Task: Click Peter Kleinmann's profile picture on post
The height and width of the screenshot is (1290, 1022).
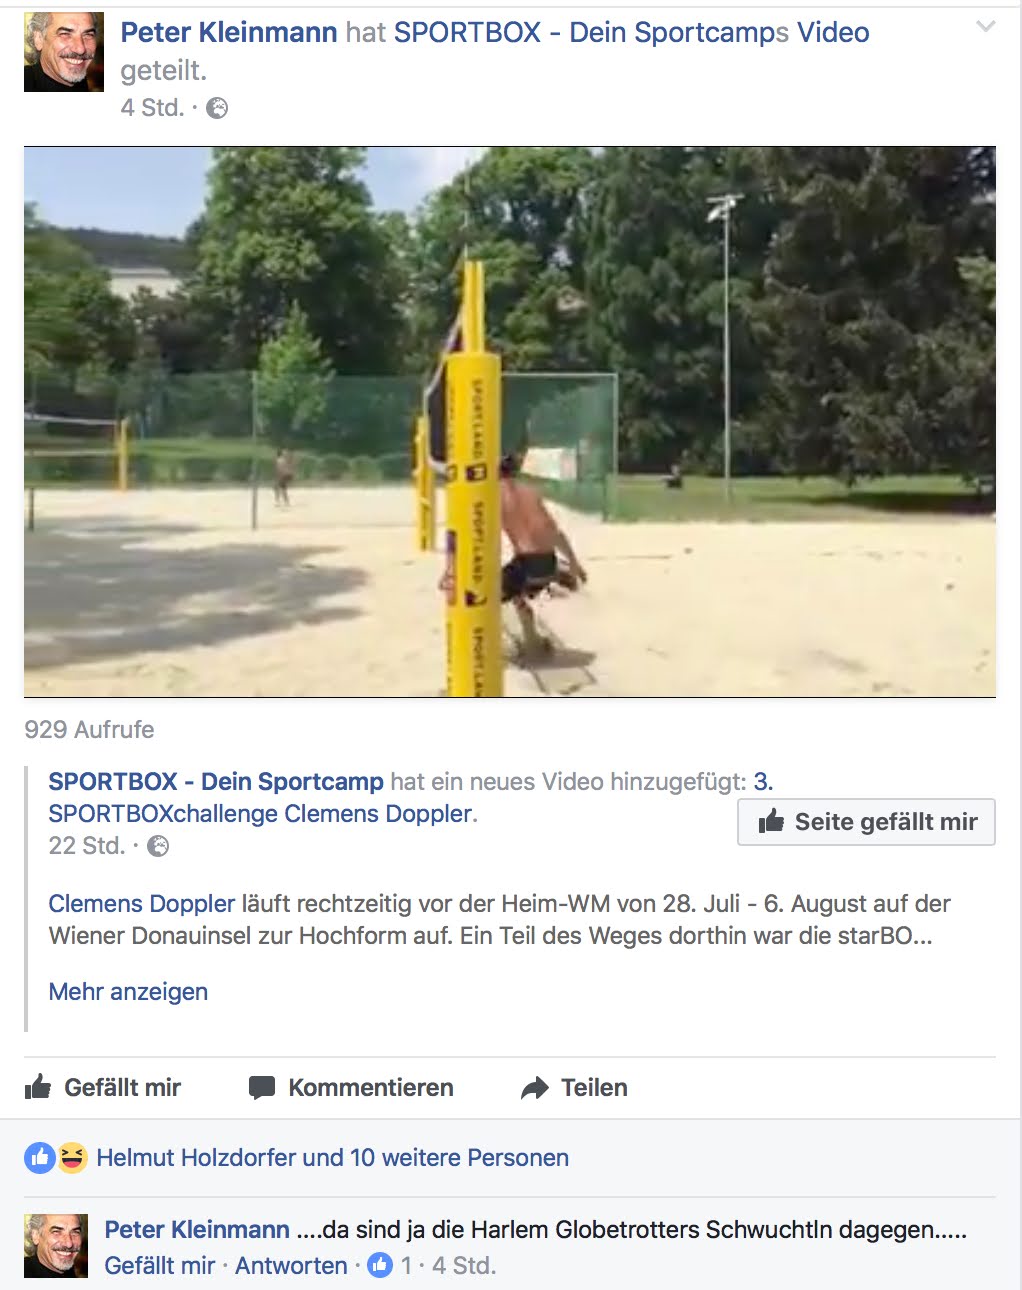Action: point(64,52)
